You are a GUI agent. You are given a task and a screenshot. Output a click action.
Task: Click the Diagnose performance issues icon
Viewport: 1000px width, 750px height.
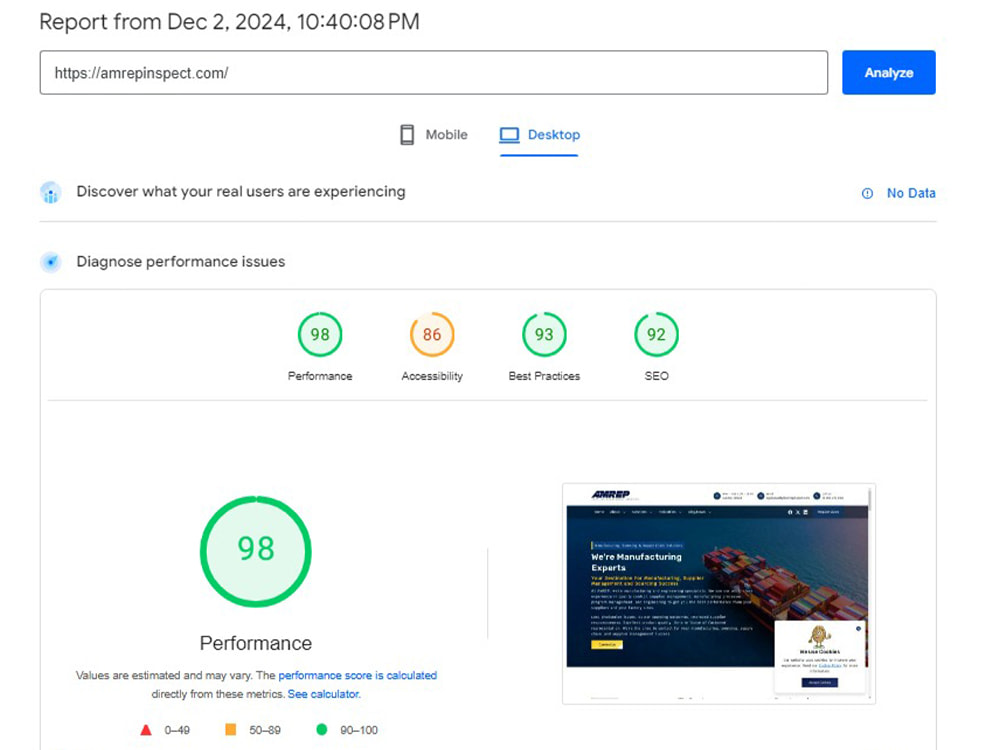click(51, 261)
